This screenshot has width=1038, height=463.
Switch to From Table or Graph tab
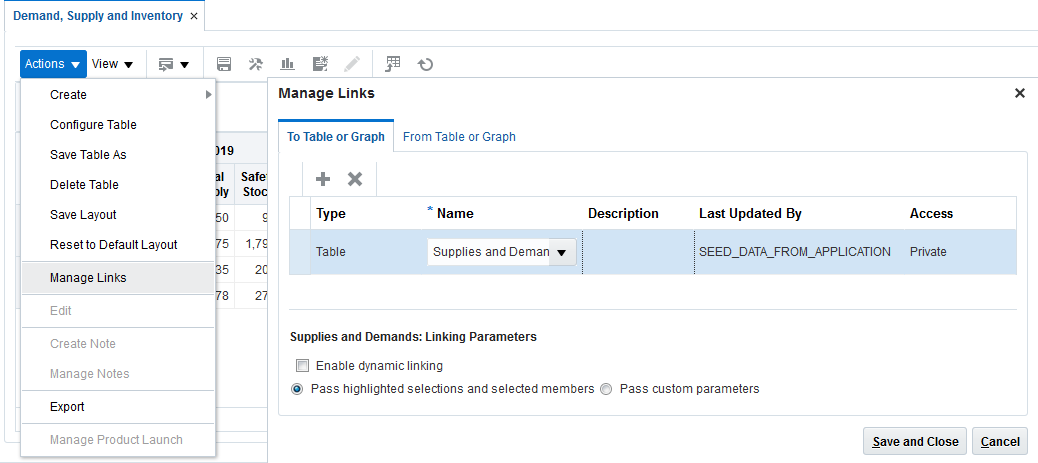point(459,137)
